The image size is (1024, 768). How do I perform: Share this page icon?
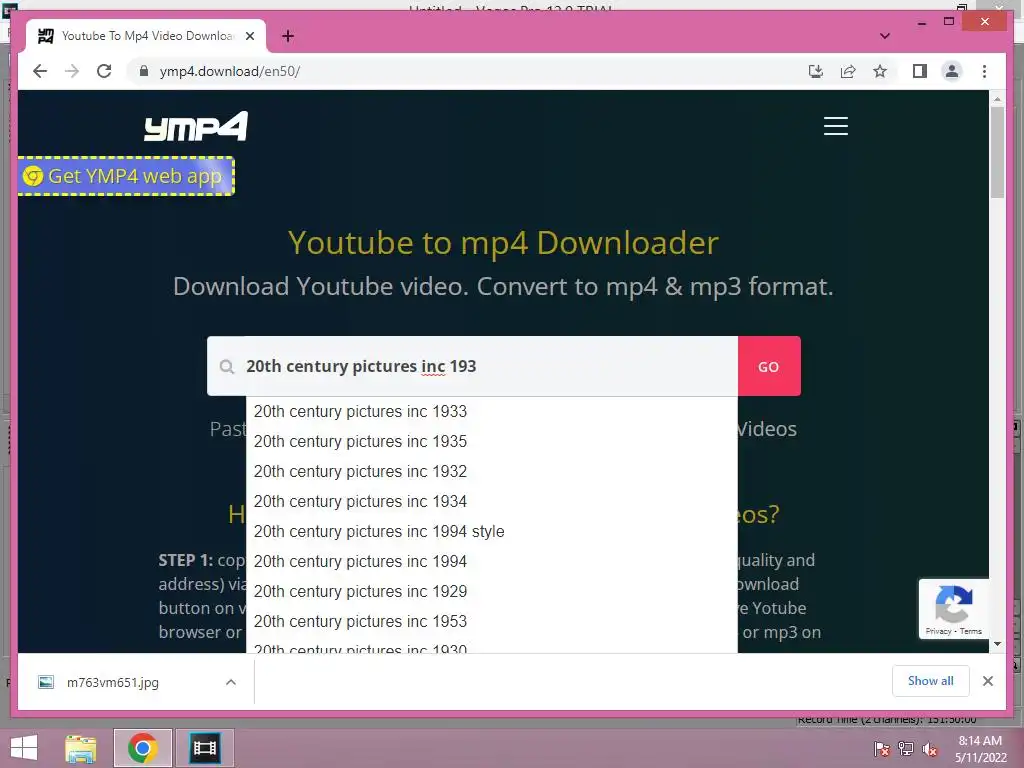(x=848, y=71)
